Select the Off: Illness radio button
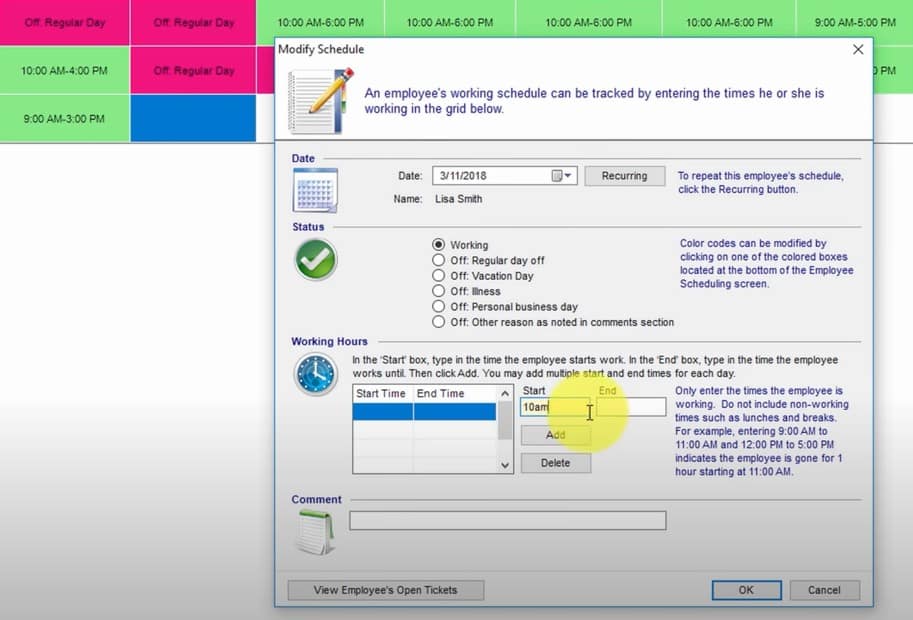Screen dimensions: 913x620 [x=438, y=291]
